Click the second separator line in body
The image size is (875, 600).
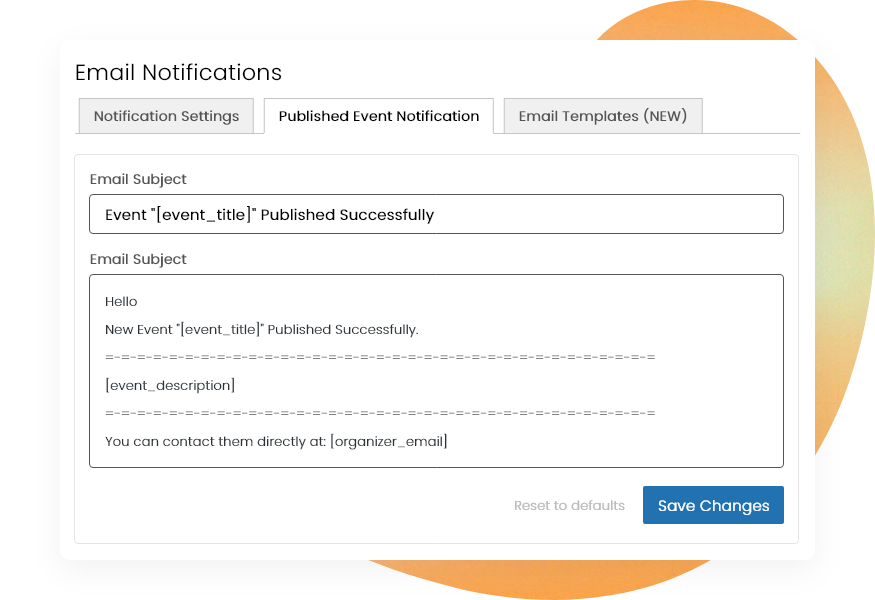380,413
